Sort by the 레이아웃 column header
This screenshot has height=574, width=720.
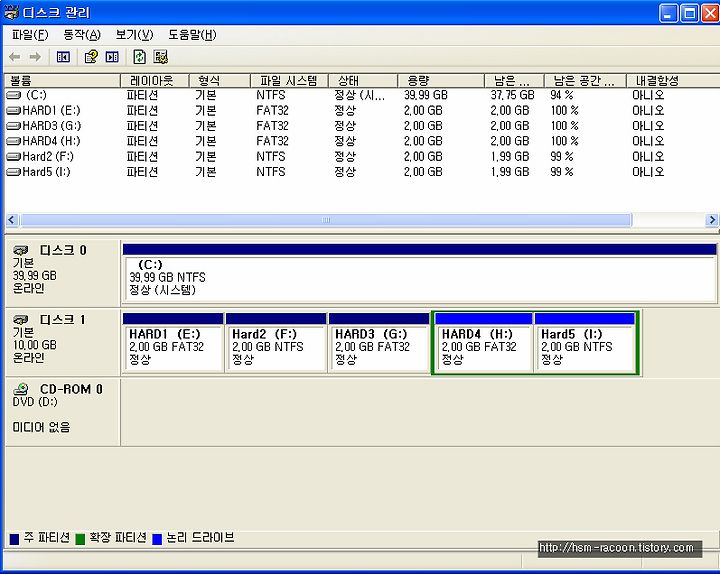coord(155,81)
